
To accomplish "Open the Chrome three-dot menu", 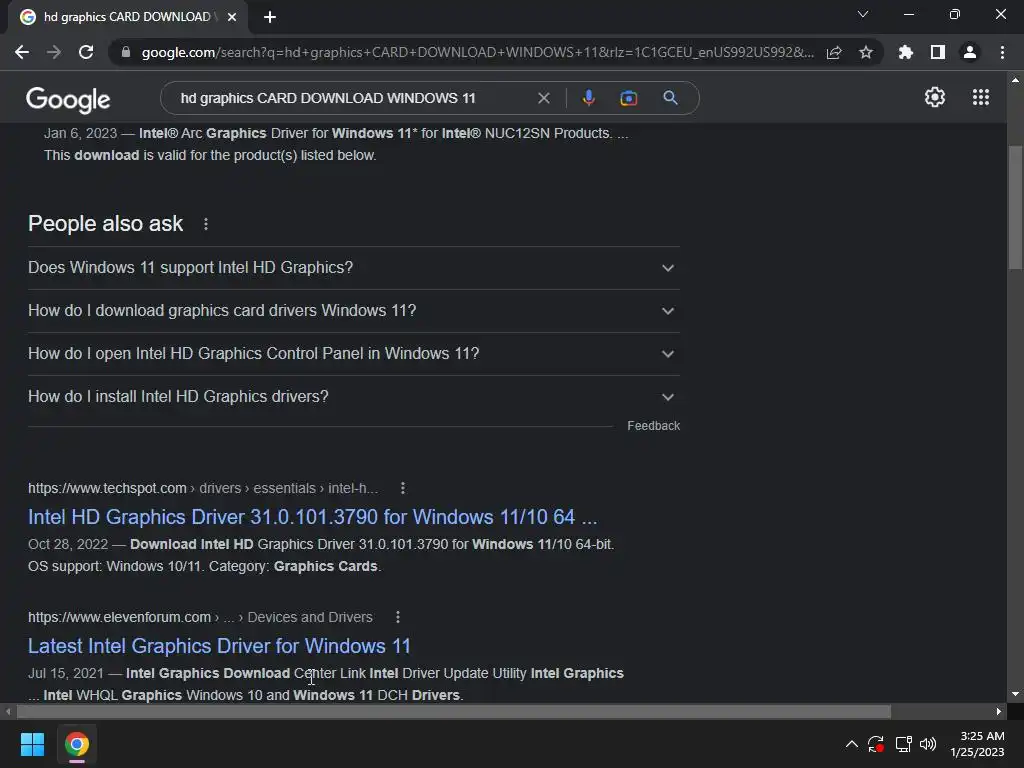I will pyautogui.click(x=1002, y=52).
